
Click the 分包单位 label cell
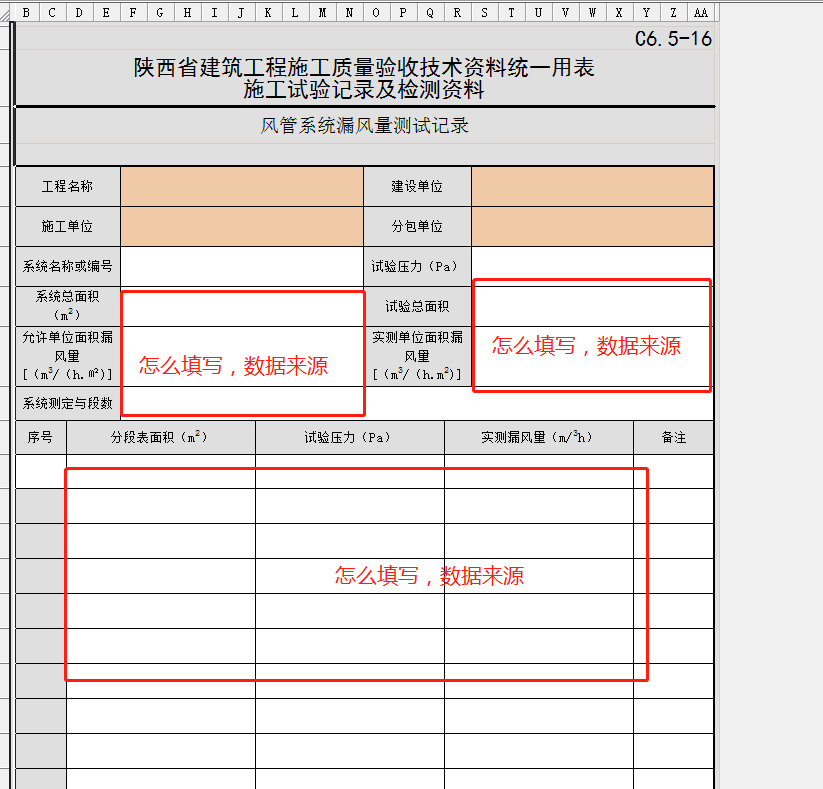pyautogui.click(x=417, y=227)
